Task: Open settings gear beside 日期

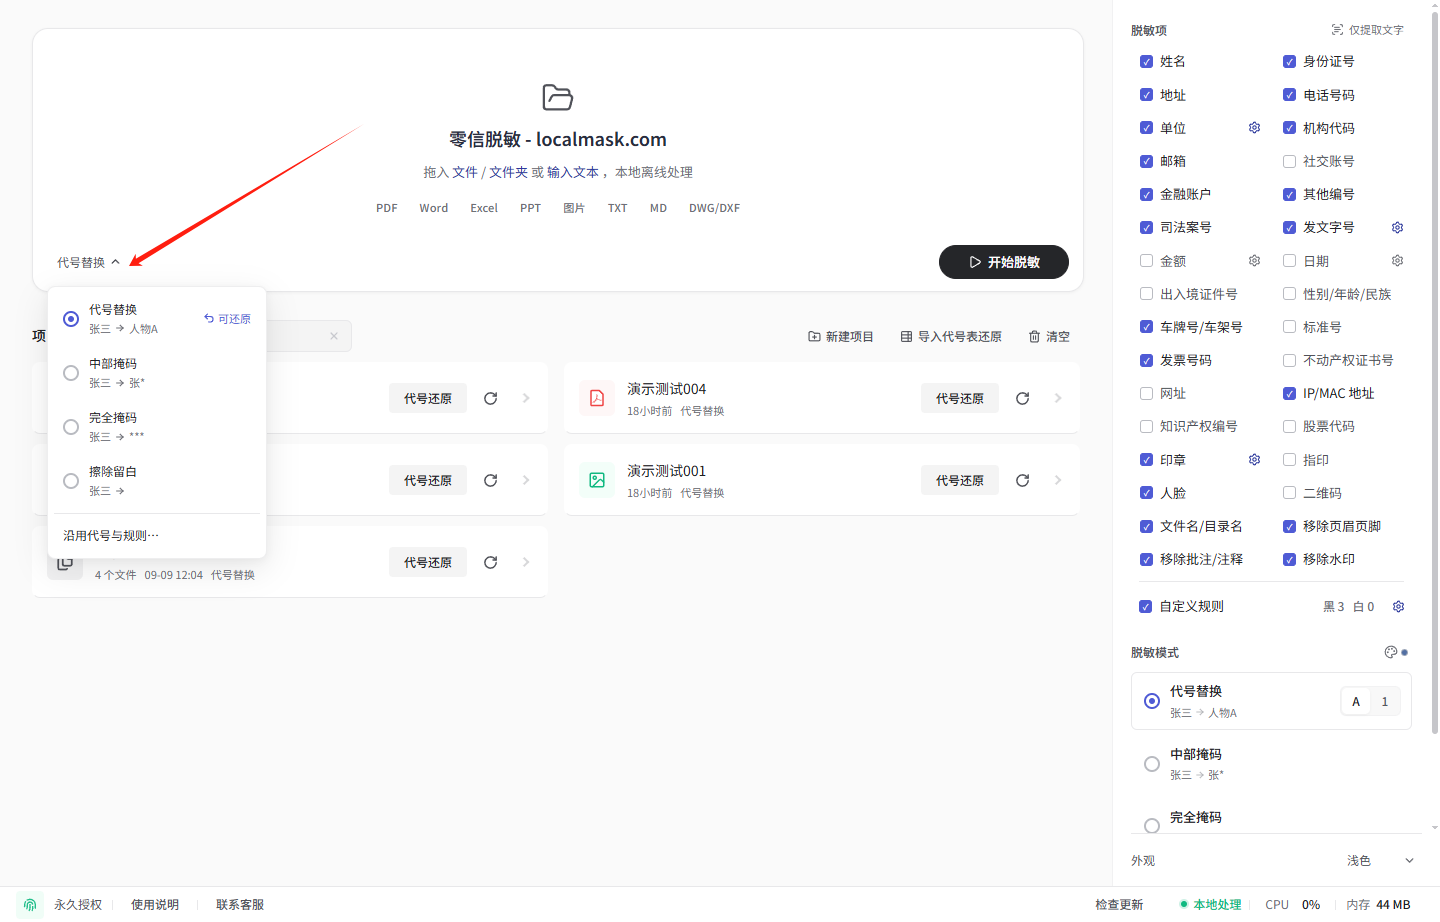Action: (x=1397, y=261)
